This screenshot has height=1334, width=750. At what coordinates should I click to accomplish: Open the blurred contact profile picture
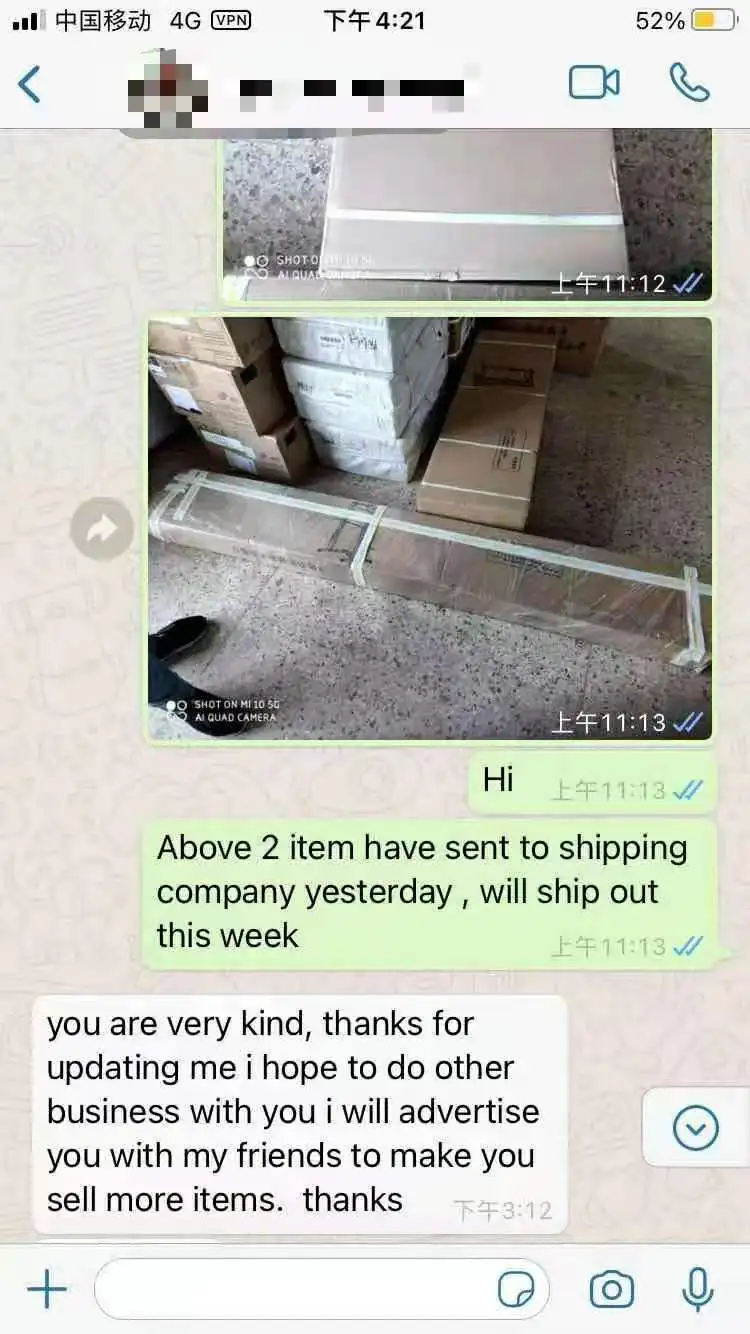tap(166, 84)
